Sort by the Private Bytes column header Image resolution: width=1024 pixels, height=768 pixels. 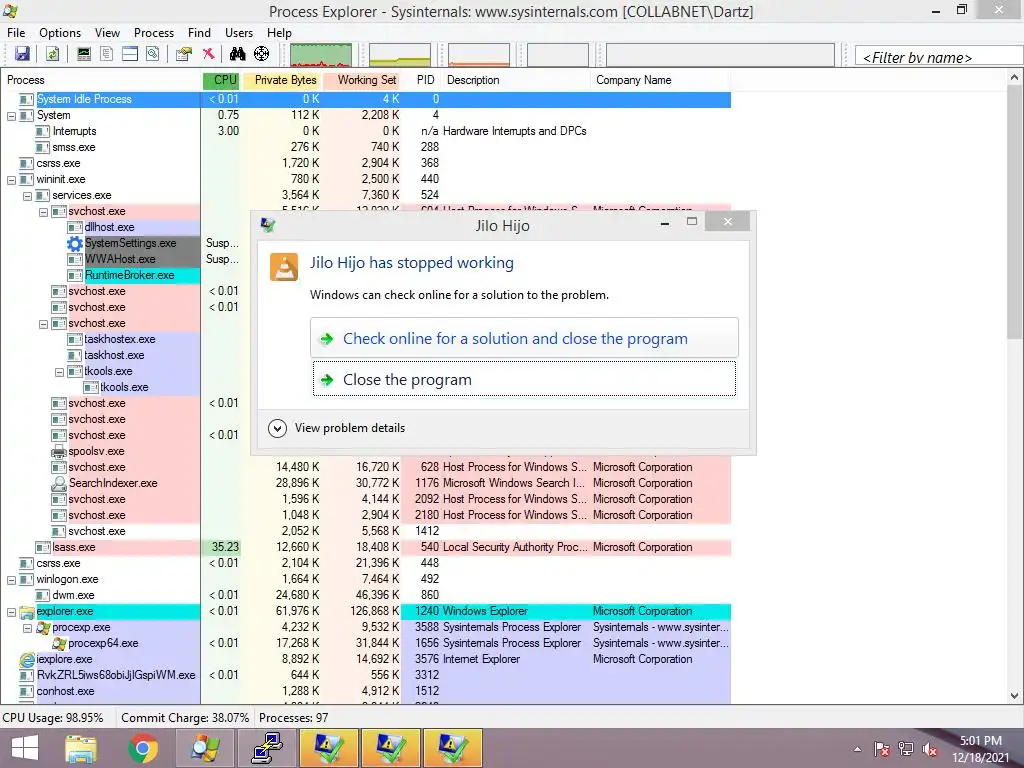[283, 80]
